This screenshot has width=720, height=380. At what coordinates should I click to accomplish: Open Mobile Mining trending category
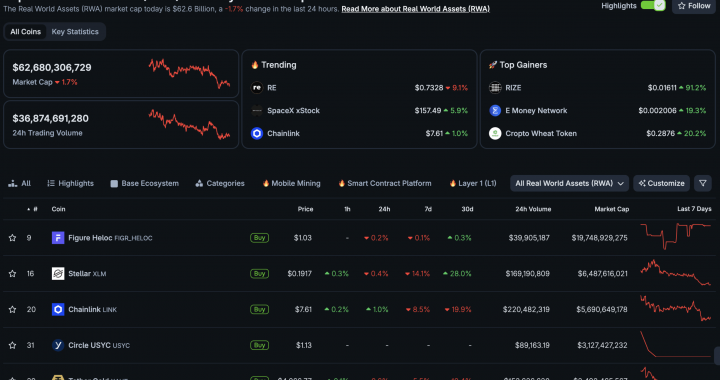point(291,183)
